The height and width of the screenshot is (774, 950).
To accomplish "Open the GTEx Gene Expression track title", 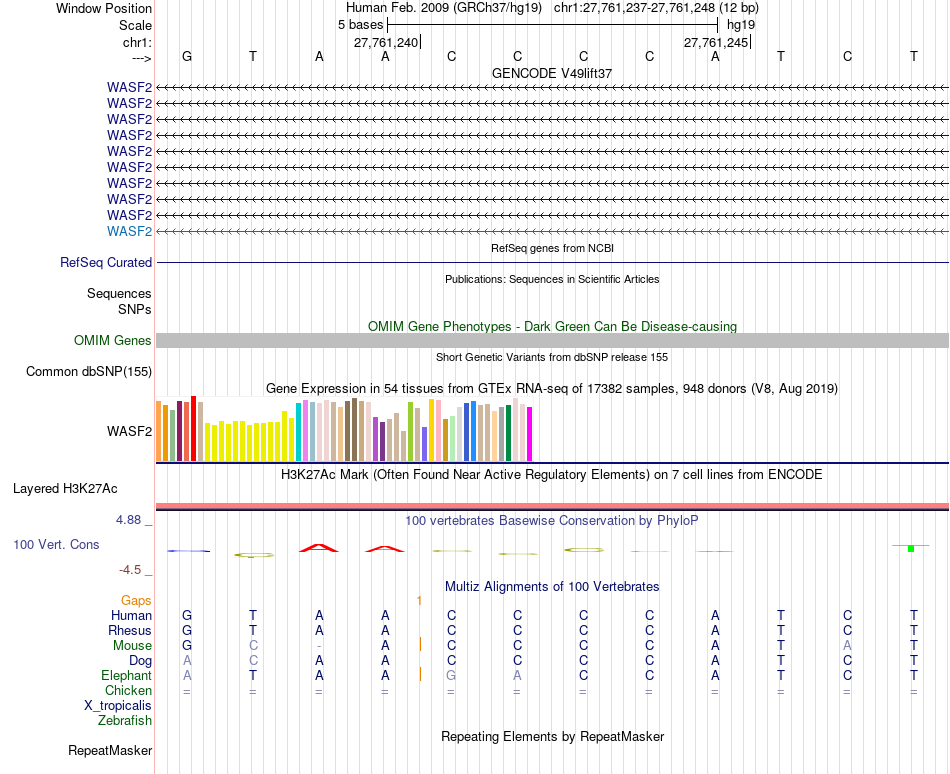I will click(x=552, y=389).
